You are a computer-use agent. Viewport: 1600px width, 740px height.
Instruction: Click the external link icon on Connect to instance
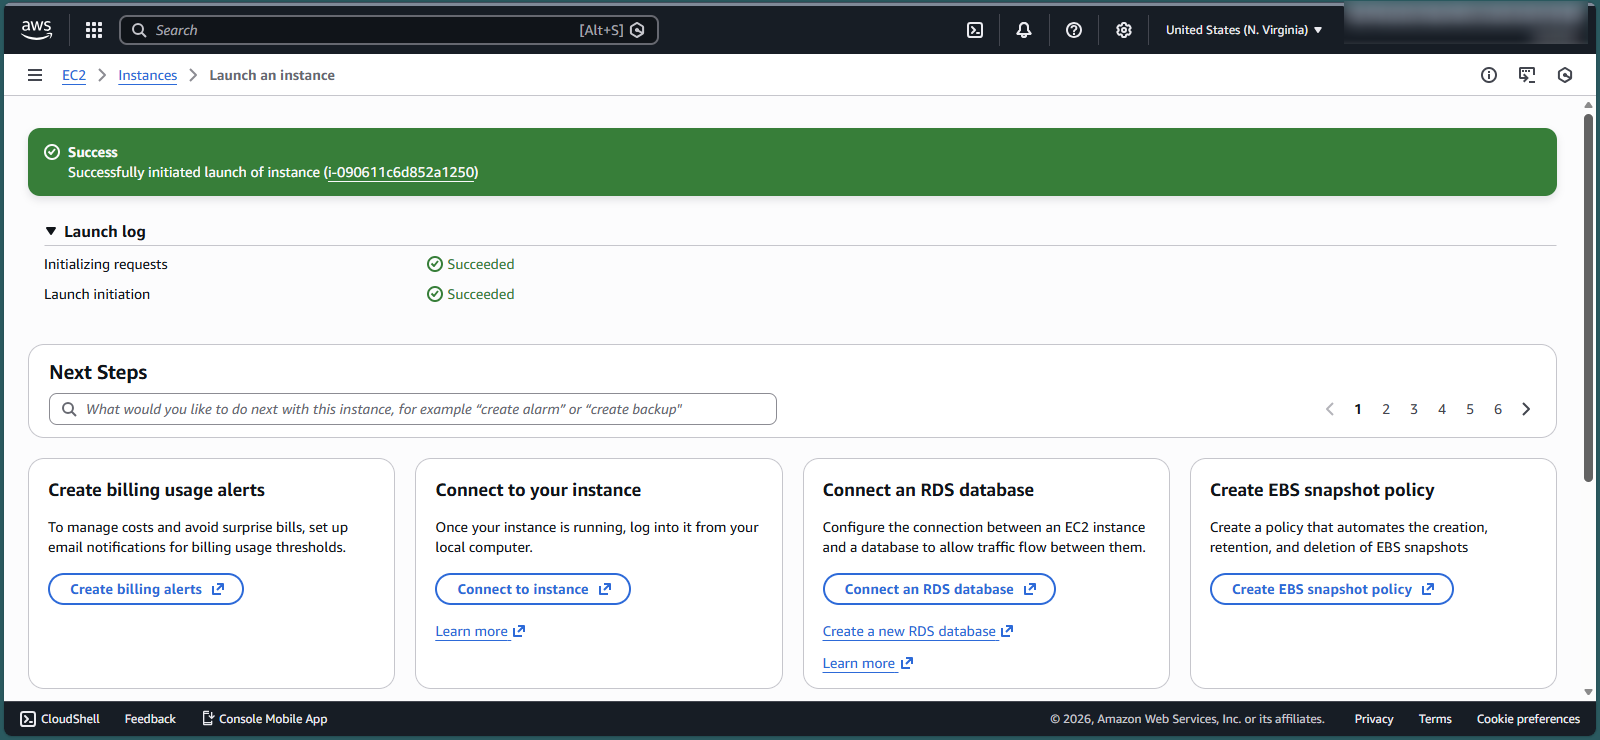(605, 589)
